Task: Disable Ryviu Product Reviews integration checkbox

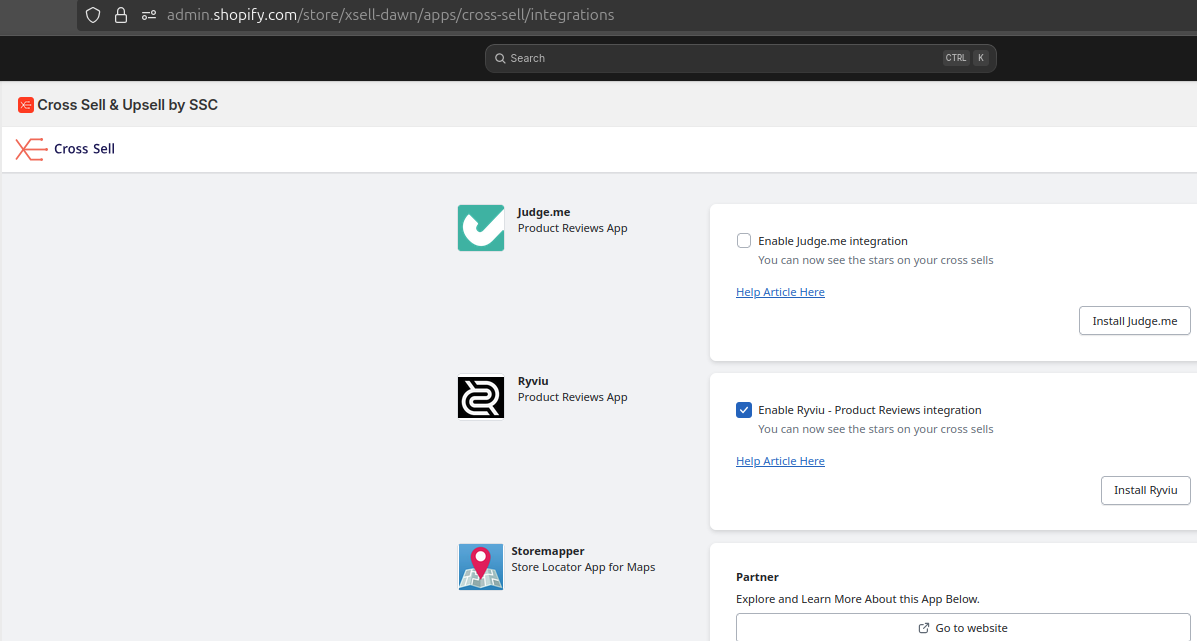Action: (744, 410)
